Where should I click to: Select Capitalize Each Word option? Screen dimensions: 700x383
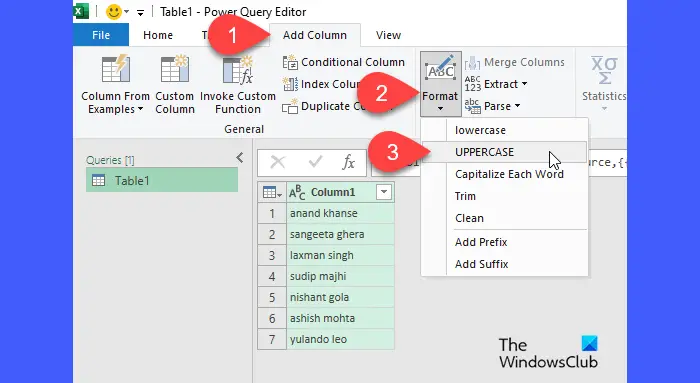click(504, 174)
